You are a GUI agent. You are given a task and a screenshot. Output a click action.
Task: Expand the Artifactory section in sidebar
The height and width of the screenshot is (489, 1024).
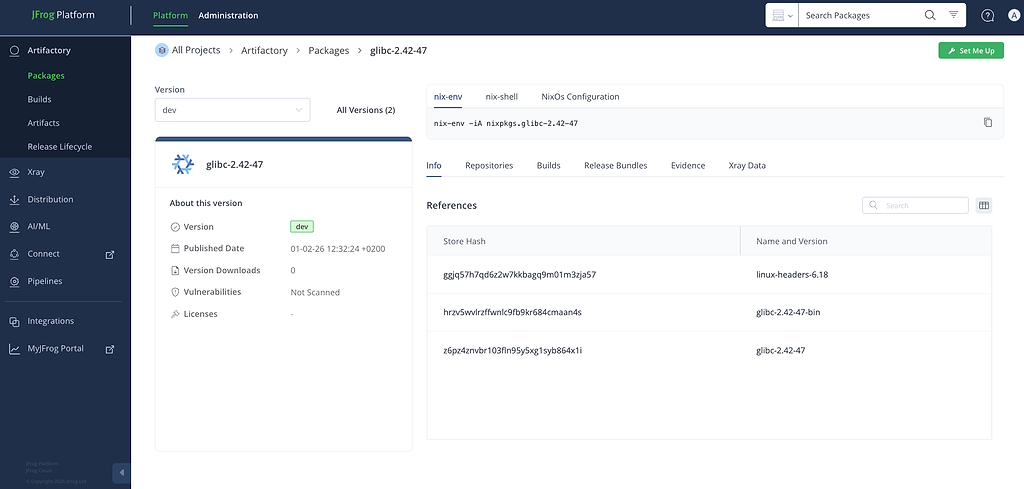click(49, 50)
